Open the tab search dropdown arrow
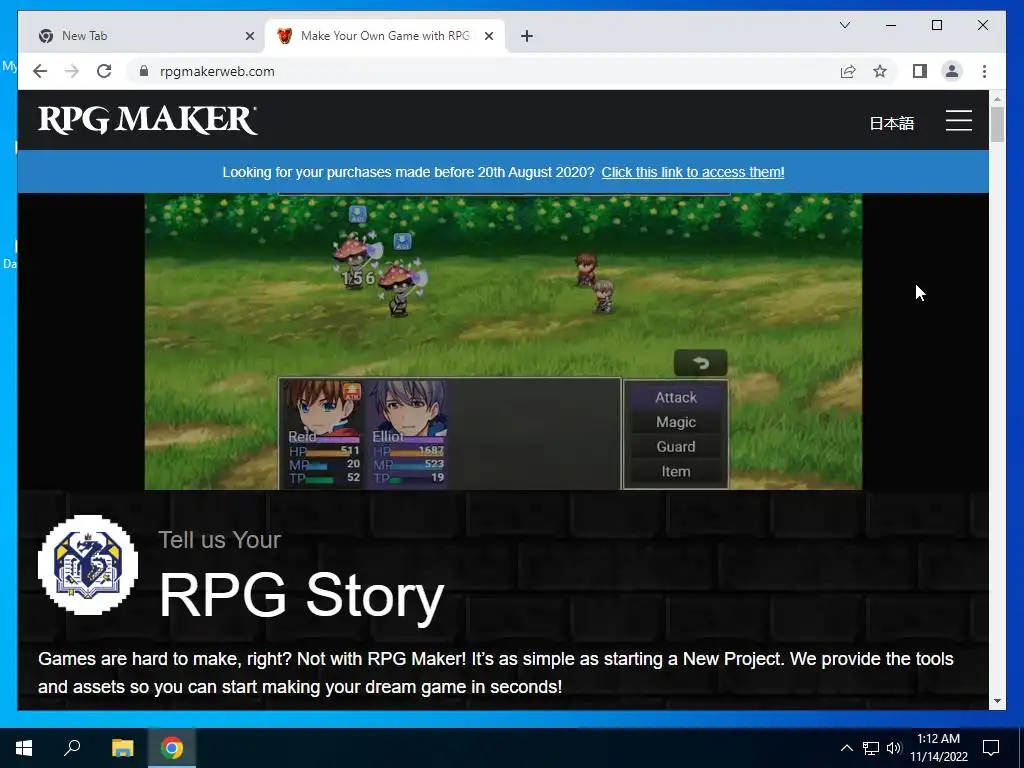 point(844,25)
